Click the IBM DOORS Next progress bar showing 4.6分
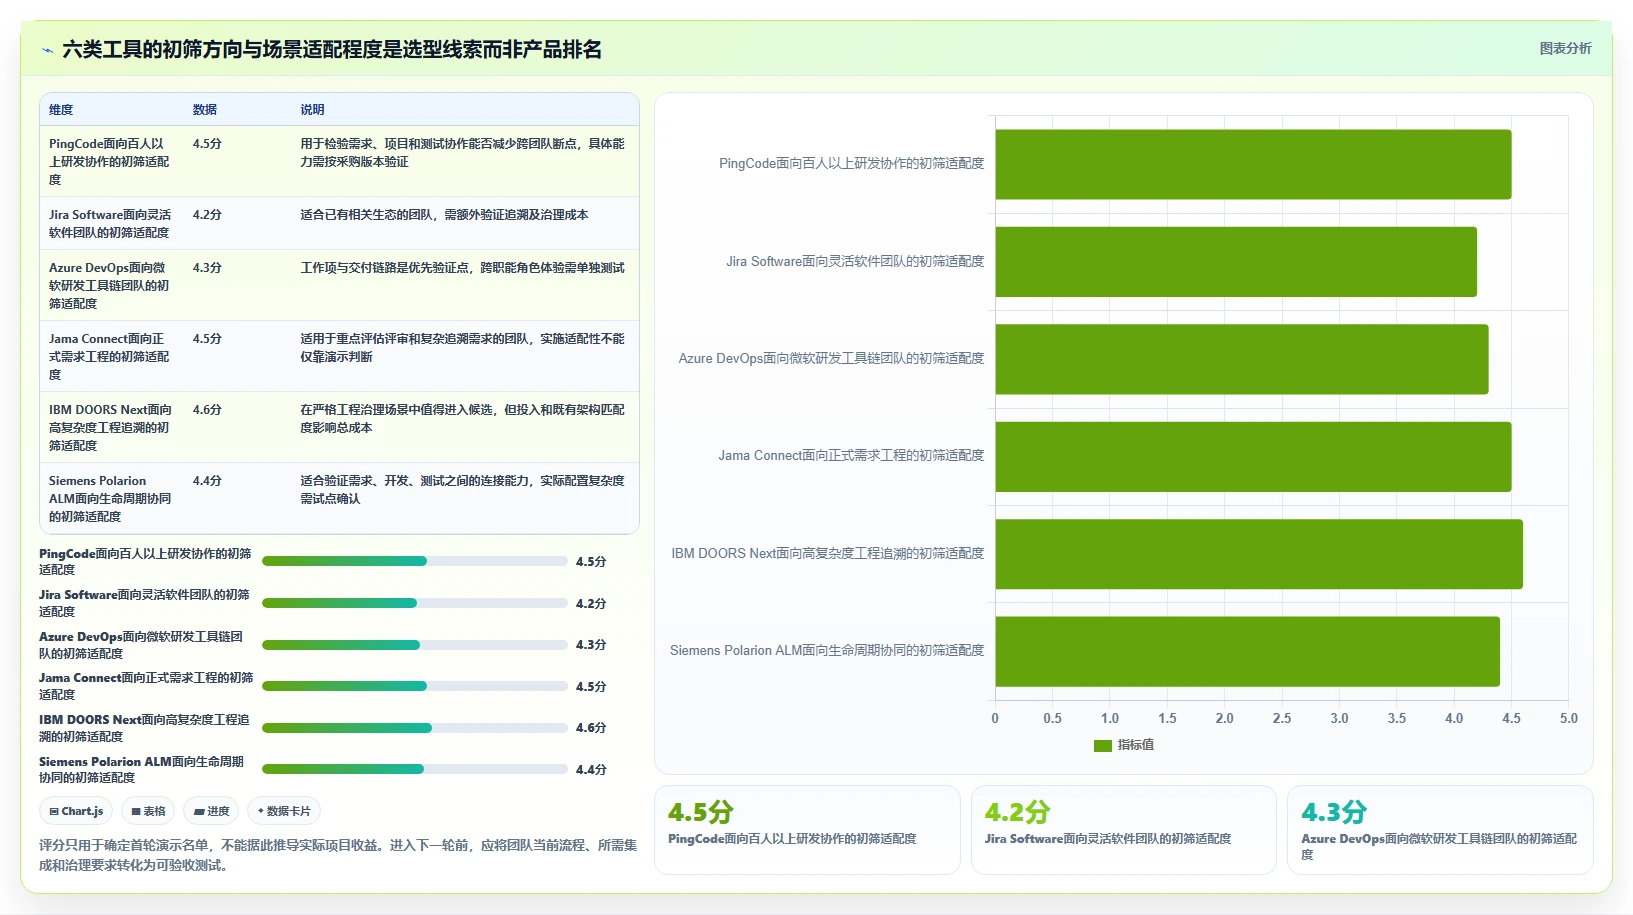 (414, 728)
